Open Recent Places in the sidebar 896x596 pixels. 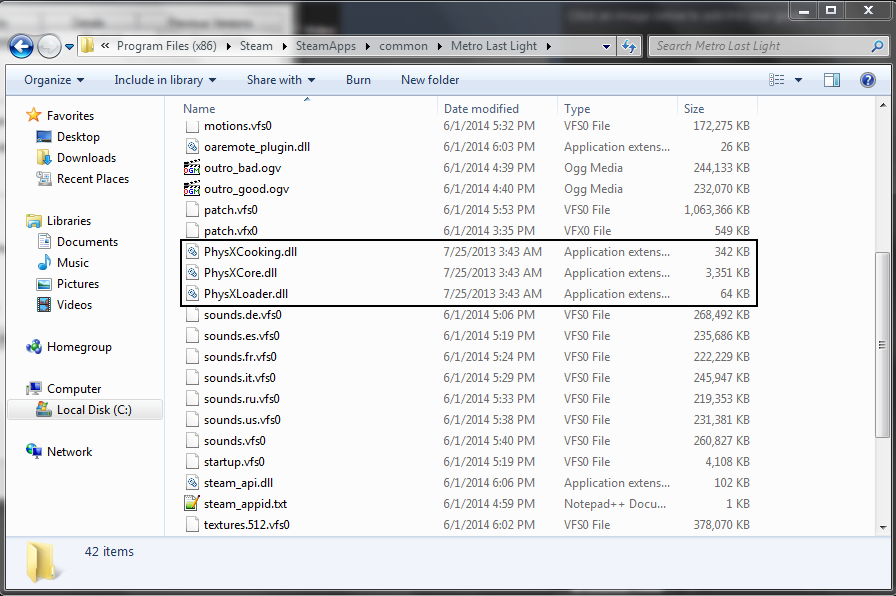point(93,179)
